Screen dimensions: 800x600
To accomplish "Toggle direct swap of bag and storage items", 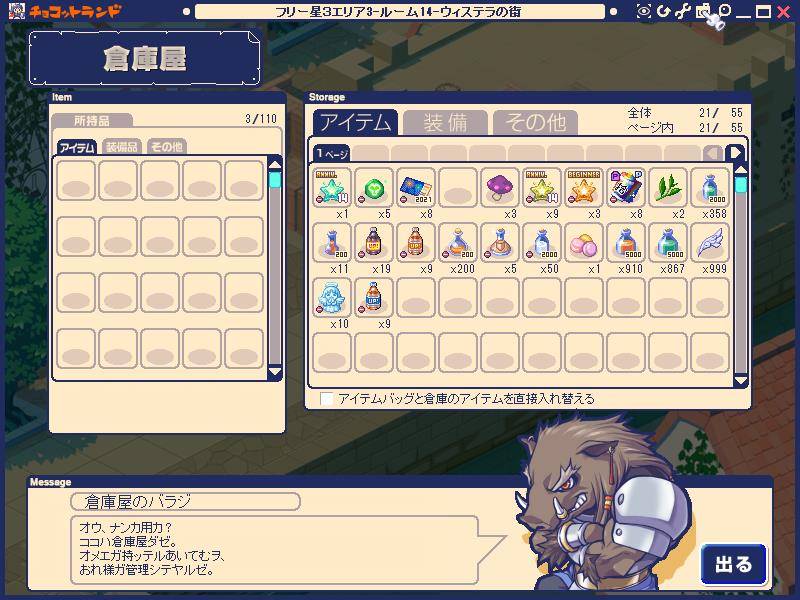I will click(327, 398).
